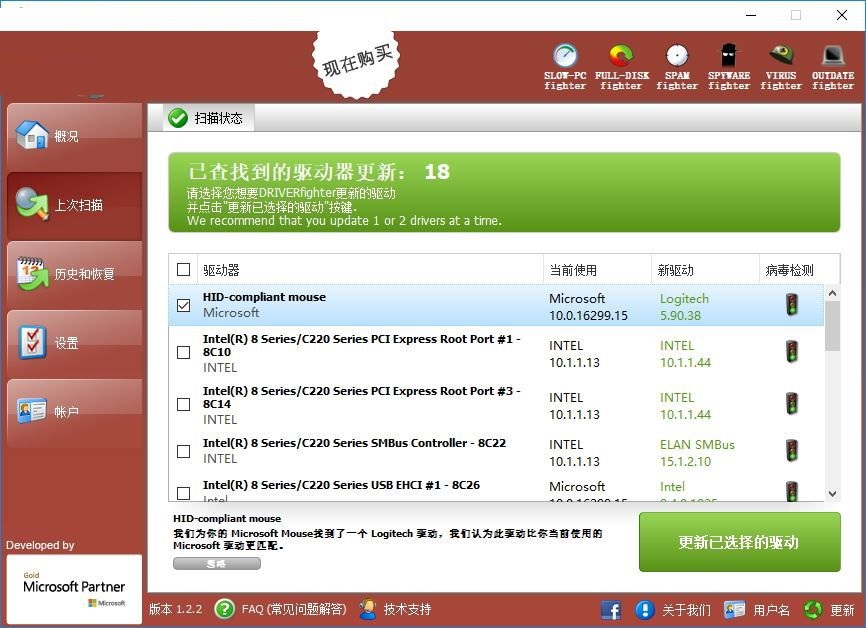Click traffic light for SMBus Controller row
The image size is (866, 628).
coord(792,450)
